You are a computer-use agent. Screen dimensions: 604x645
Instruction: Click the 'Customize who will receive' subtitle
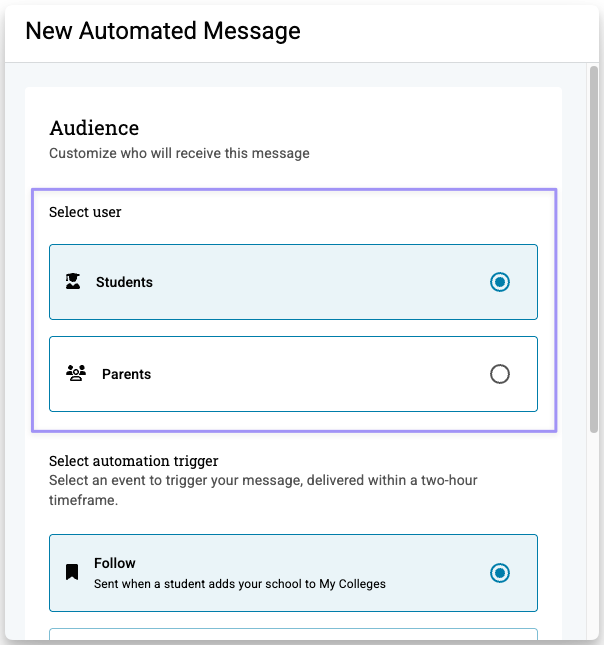179,153
